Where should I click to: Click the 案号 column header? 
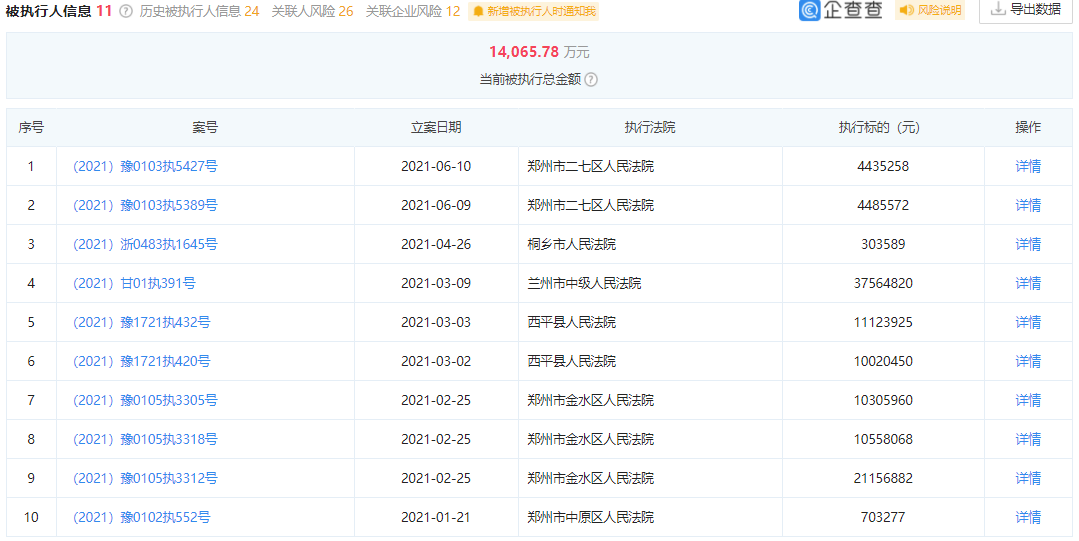(205, 127)
